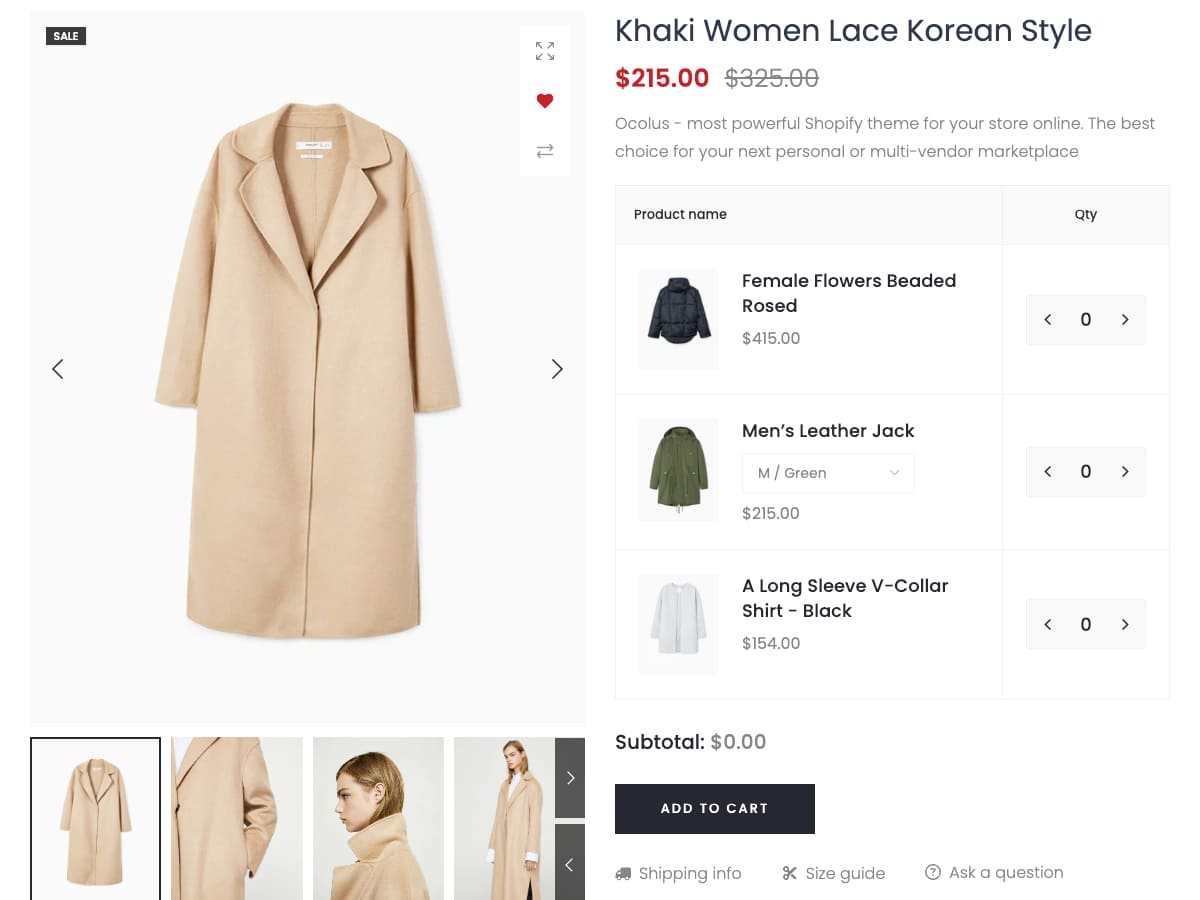The width and height of the screenshot is (1200, 900).
Task: Go to previous main product image
Action: pos(58,369)
